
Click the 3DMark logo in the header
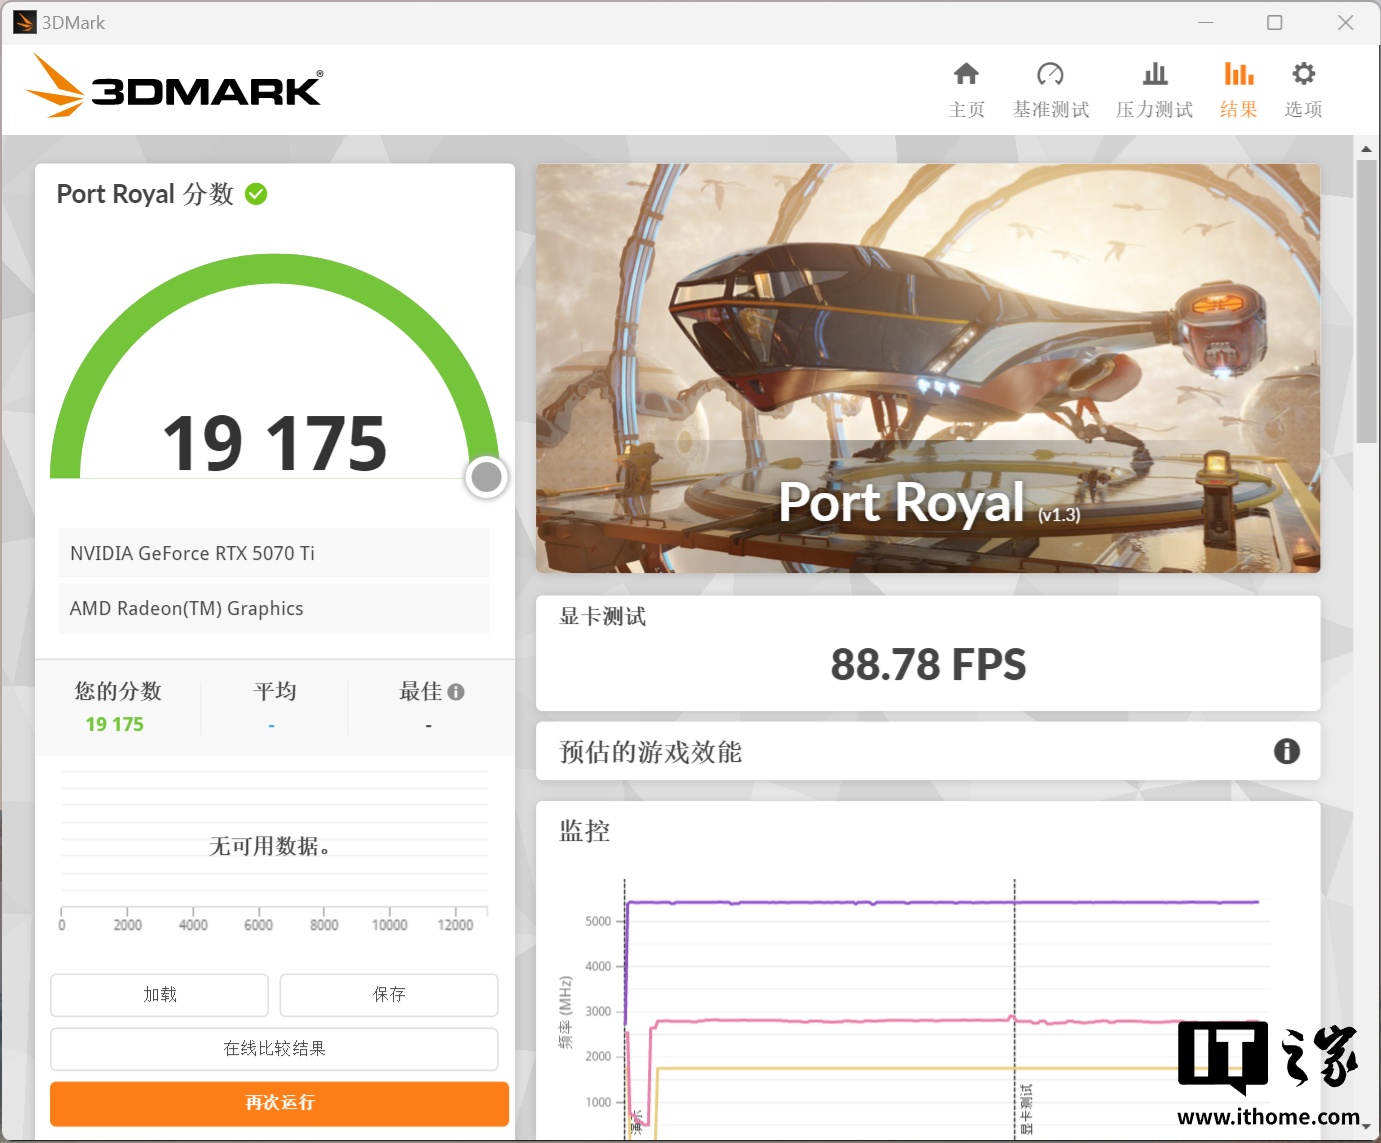click(x=175, y=88)
